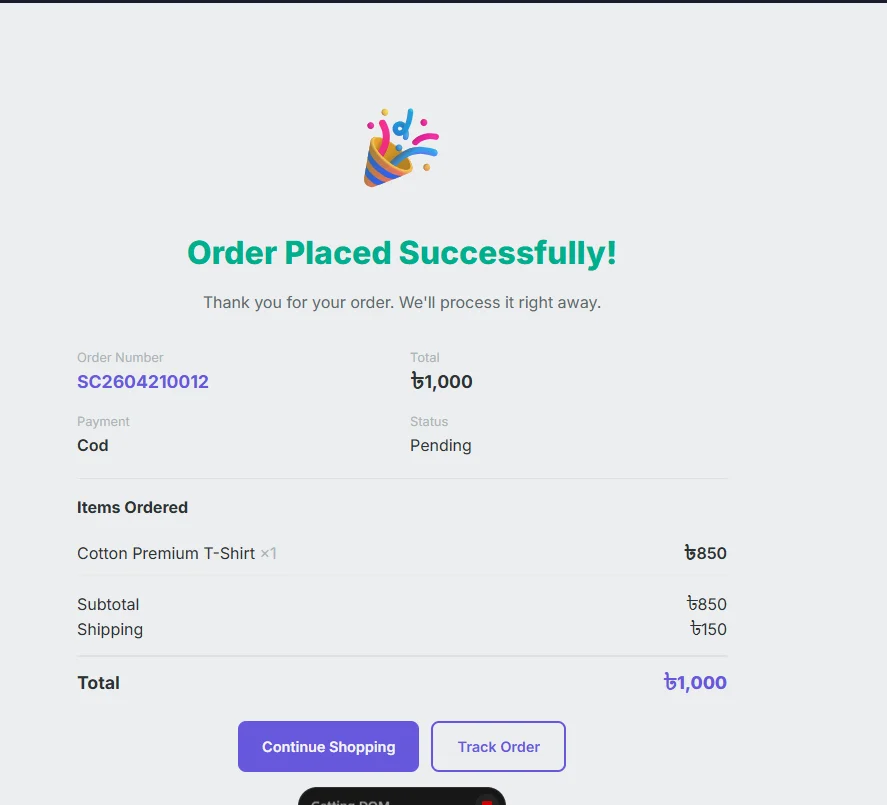This screenshot has height=805, width=887.
Task: Open Track Order
Action: click(498, 746)
